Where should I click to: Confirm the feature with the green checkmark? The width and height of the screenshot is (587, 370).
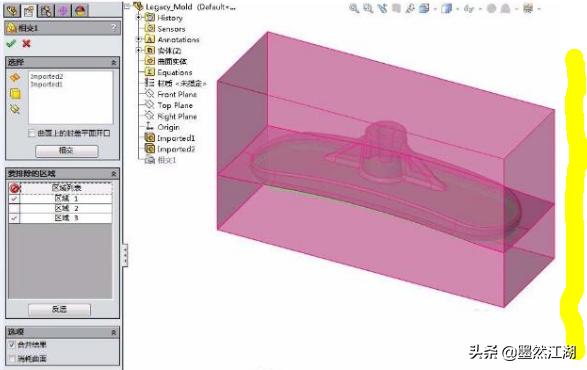point(11,43)
